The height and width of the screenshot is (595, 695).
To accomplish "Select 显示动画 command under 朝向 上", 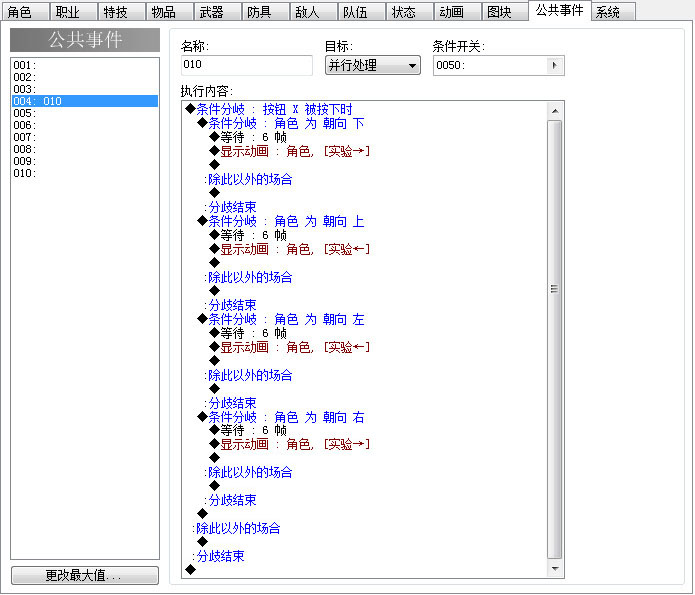I will (x=290, y=249).
